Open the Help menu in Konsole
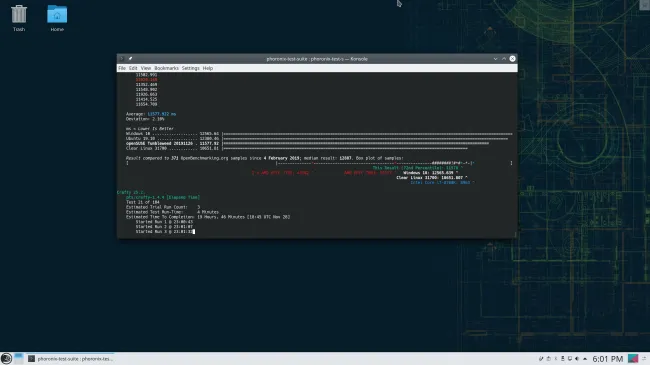 (x=208, y=68)
